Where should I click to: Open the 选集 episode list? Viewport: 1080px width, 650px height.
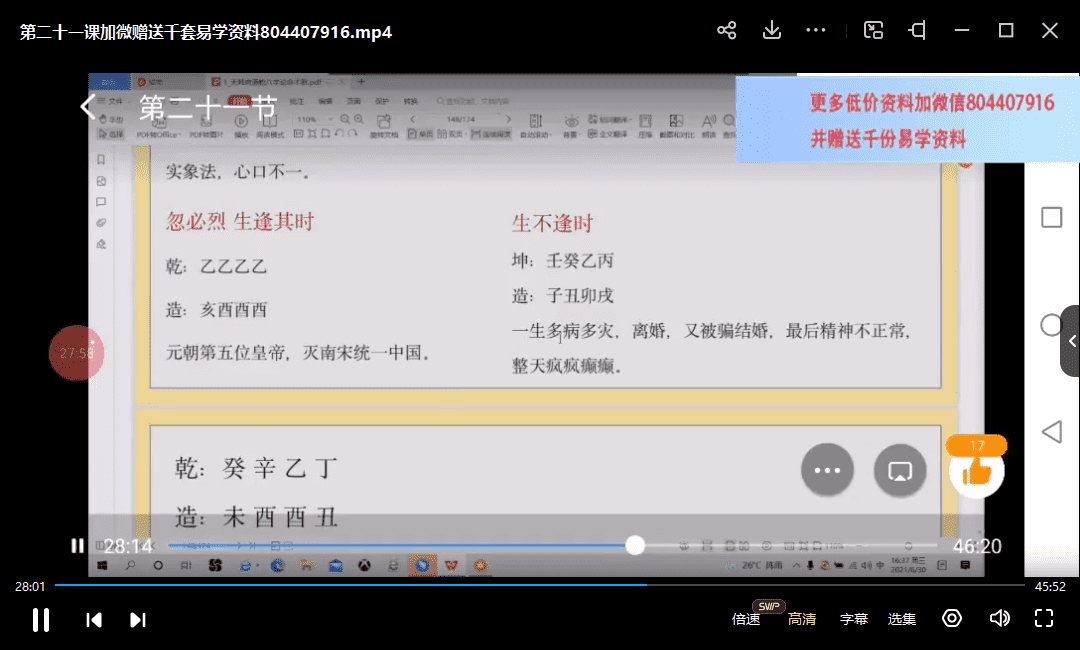click(x=902, y=619)
